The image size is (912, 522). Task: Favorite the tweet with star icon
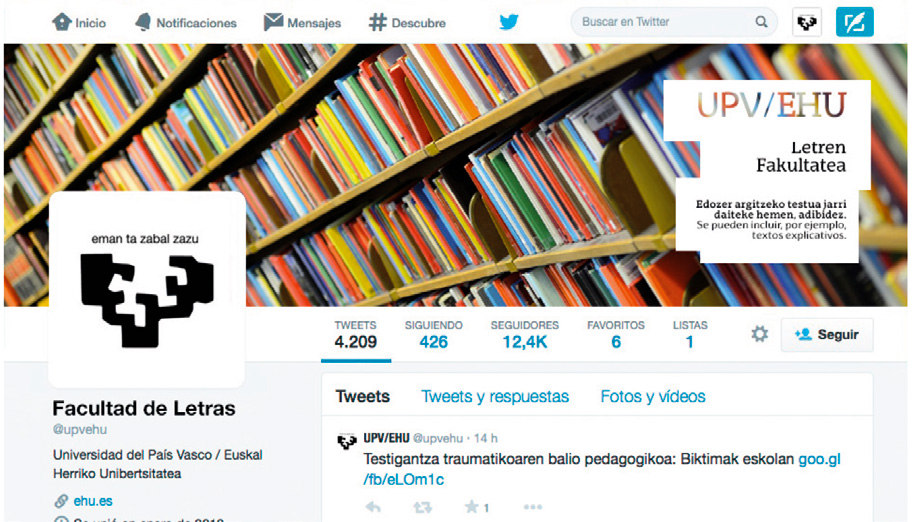pos(471,507)
